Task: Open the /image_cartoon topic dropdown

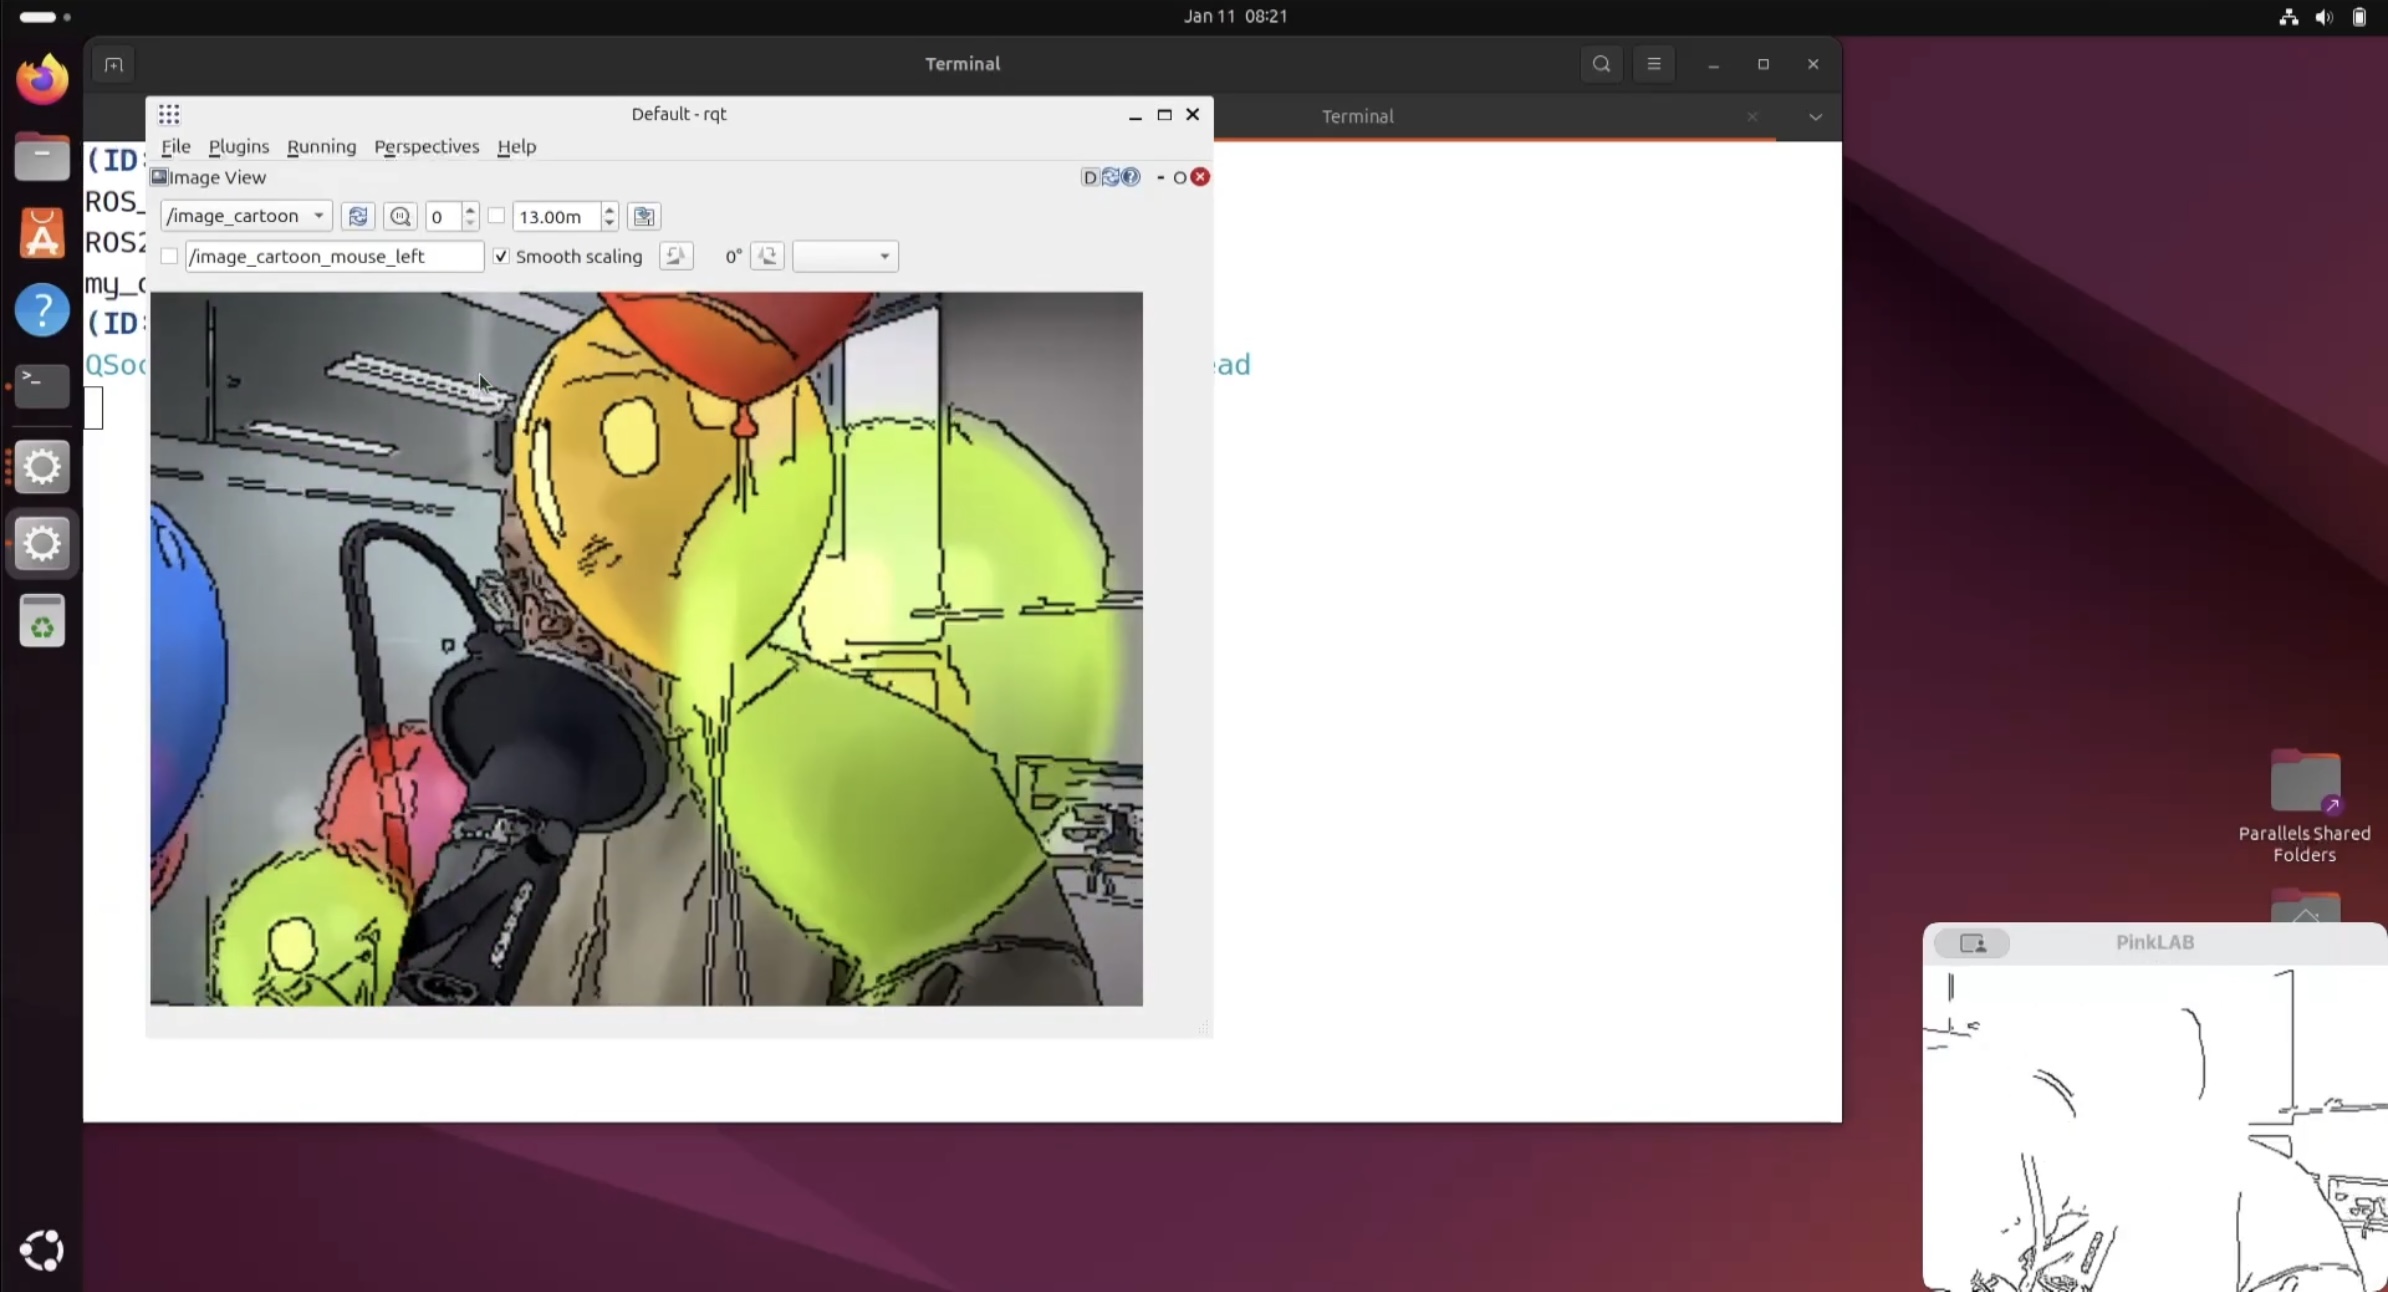Action: click(x=246, y=216)
